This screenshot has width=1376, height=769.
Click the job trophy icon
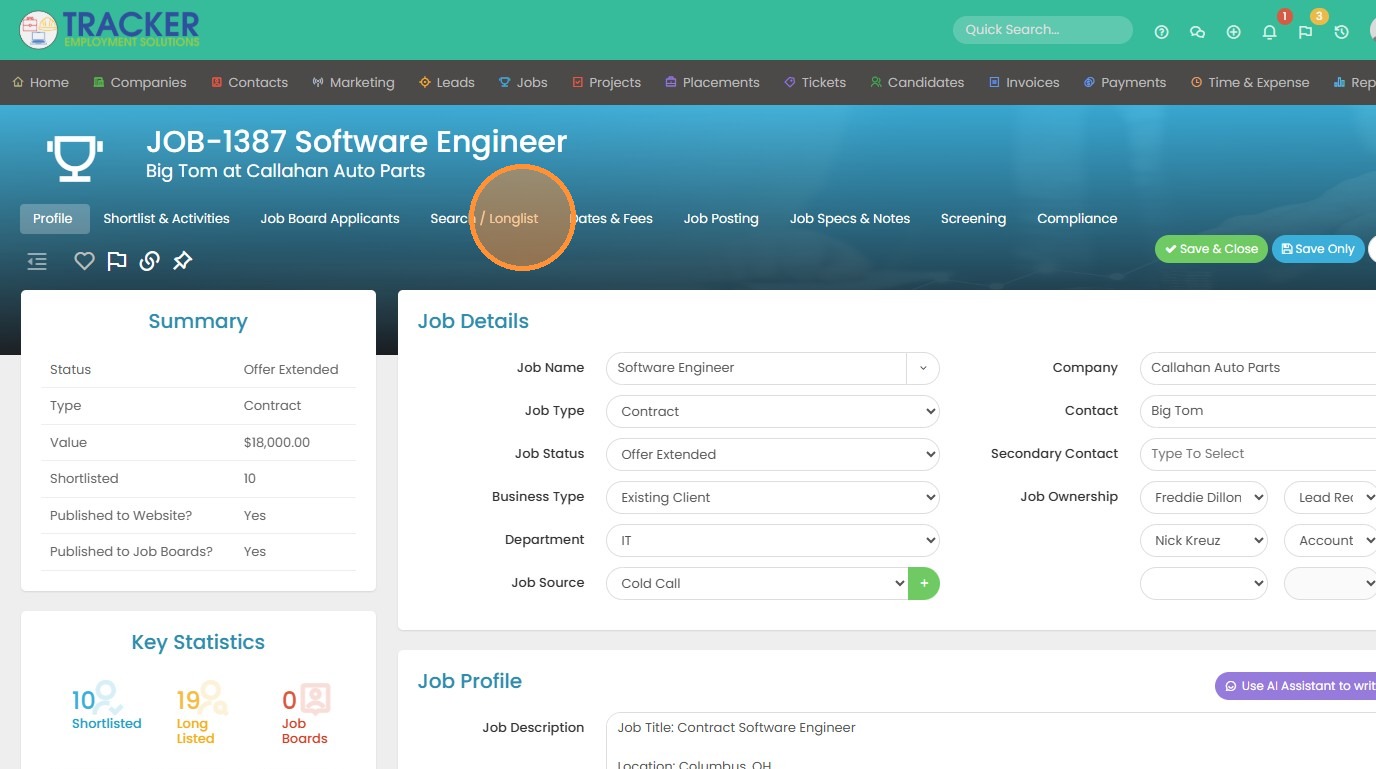pyautogui.click(x=75, y=158)
